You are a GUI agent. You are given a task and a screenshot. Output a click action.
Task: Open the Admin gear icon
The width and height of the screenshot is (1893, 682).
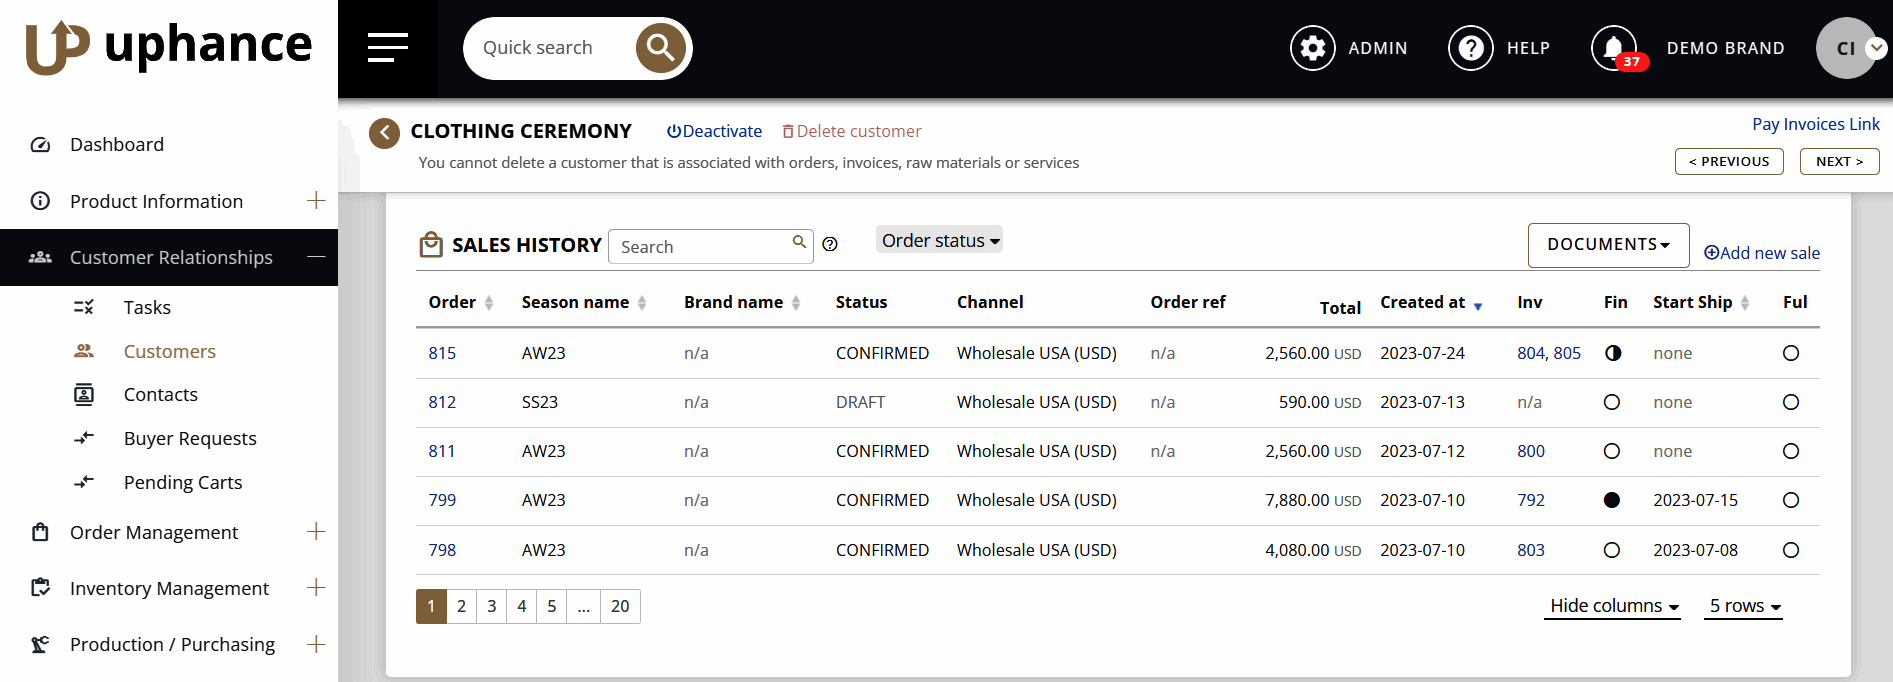[x=1312, y=48]
